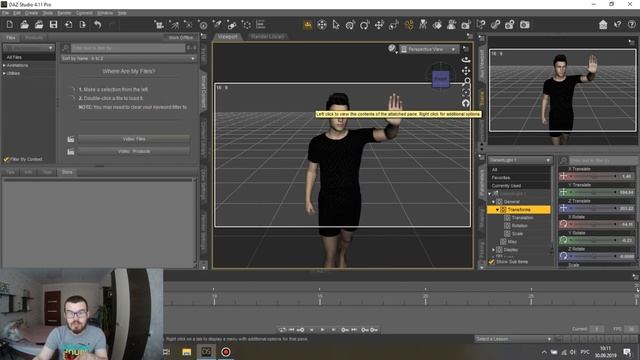The width and height of the screenshot is (640, 360).
Task: Click the viewport orbit camera control icon
Action: coord(466,60)
